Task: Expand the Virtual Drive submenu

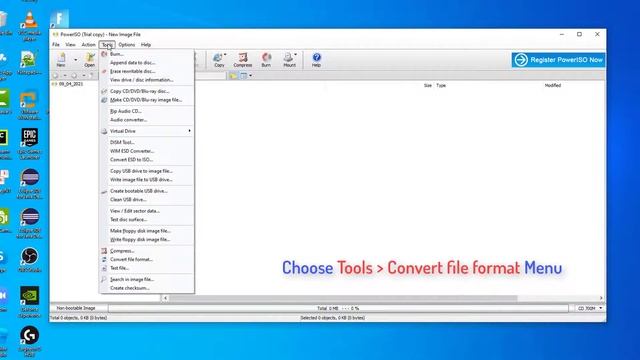Action: click(x=147, y=131)
